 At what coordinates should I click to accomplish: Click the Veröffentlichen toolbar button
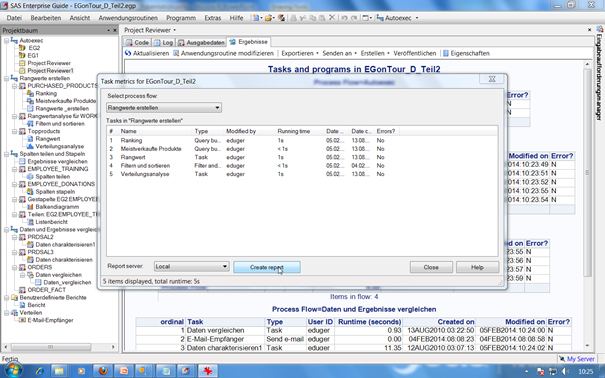click(x=414, y=53)
